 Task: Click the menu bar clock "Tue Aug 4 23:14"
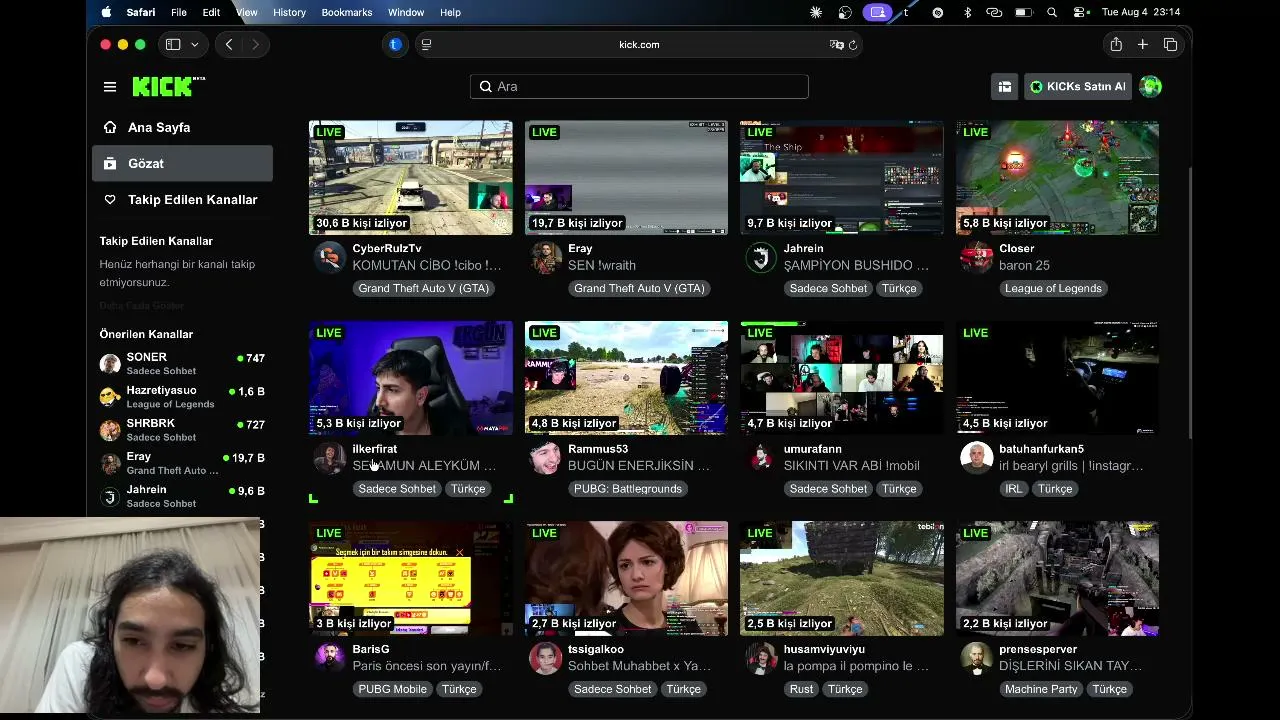(1141, 12)
